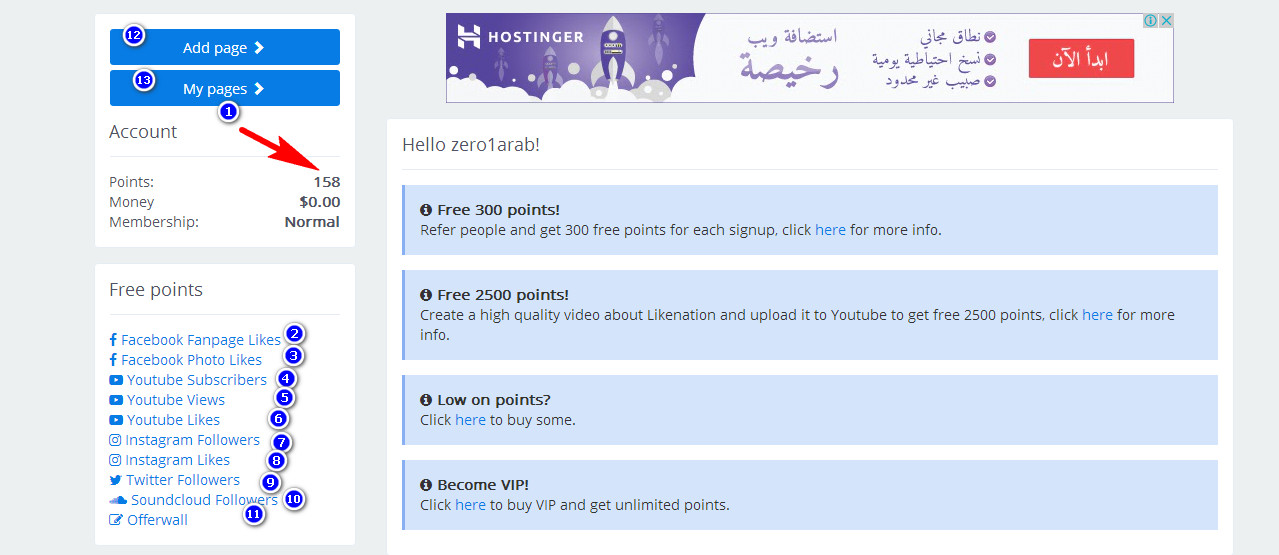Open Youtube Views link

pyautogui.click(x=176, y=400)
